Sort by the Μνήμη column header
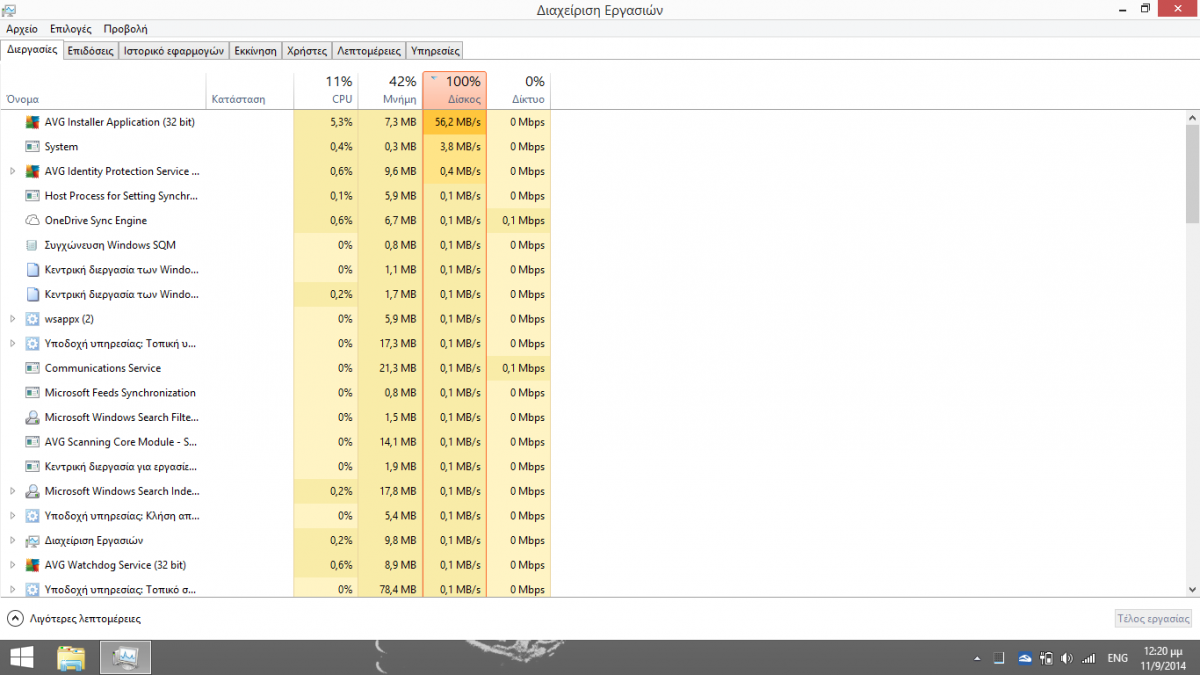 (390, 90)
